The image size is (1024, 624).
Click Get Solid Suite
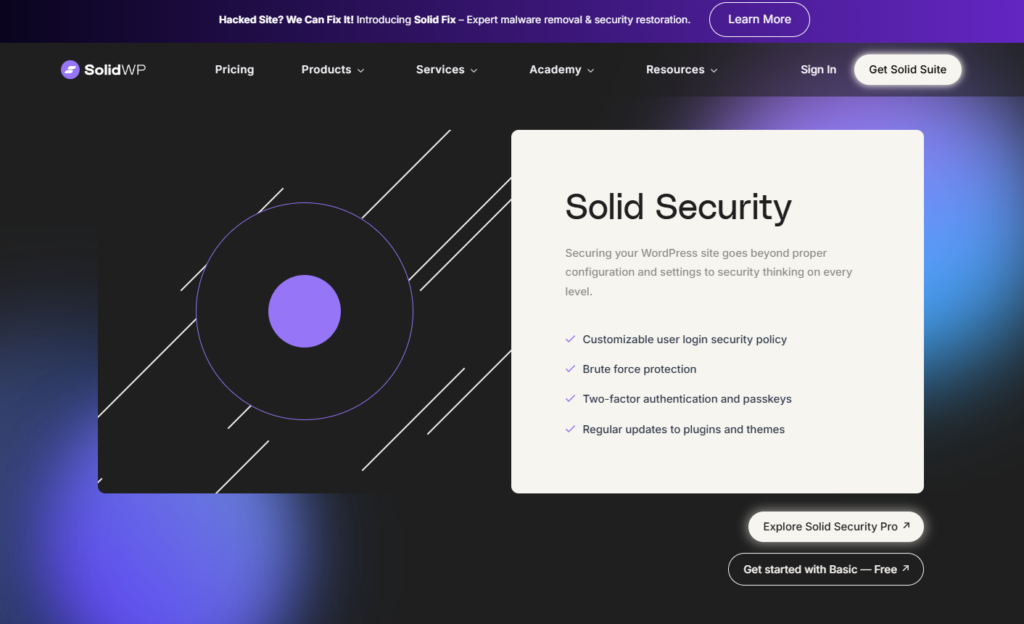pyautogui.click(x=906, y=69)
